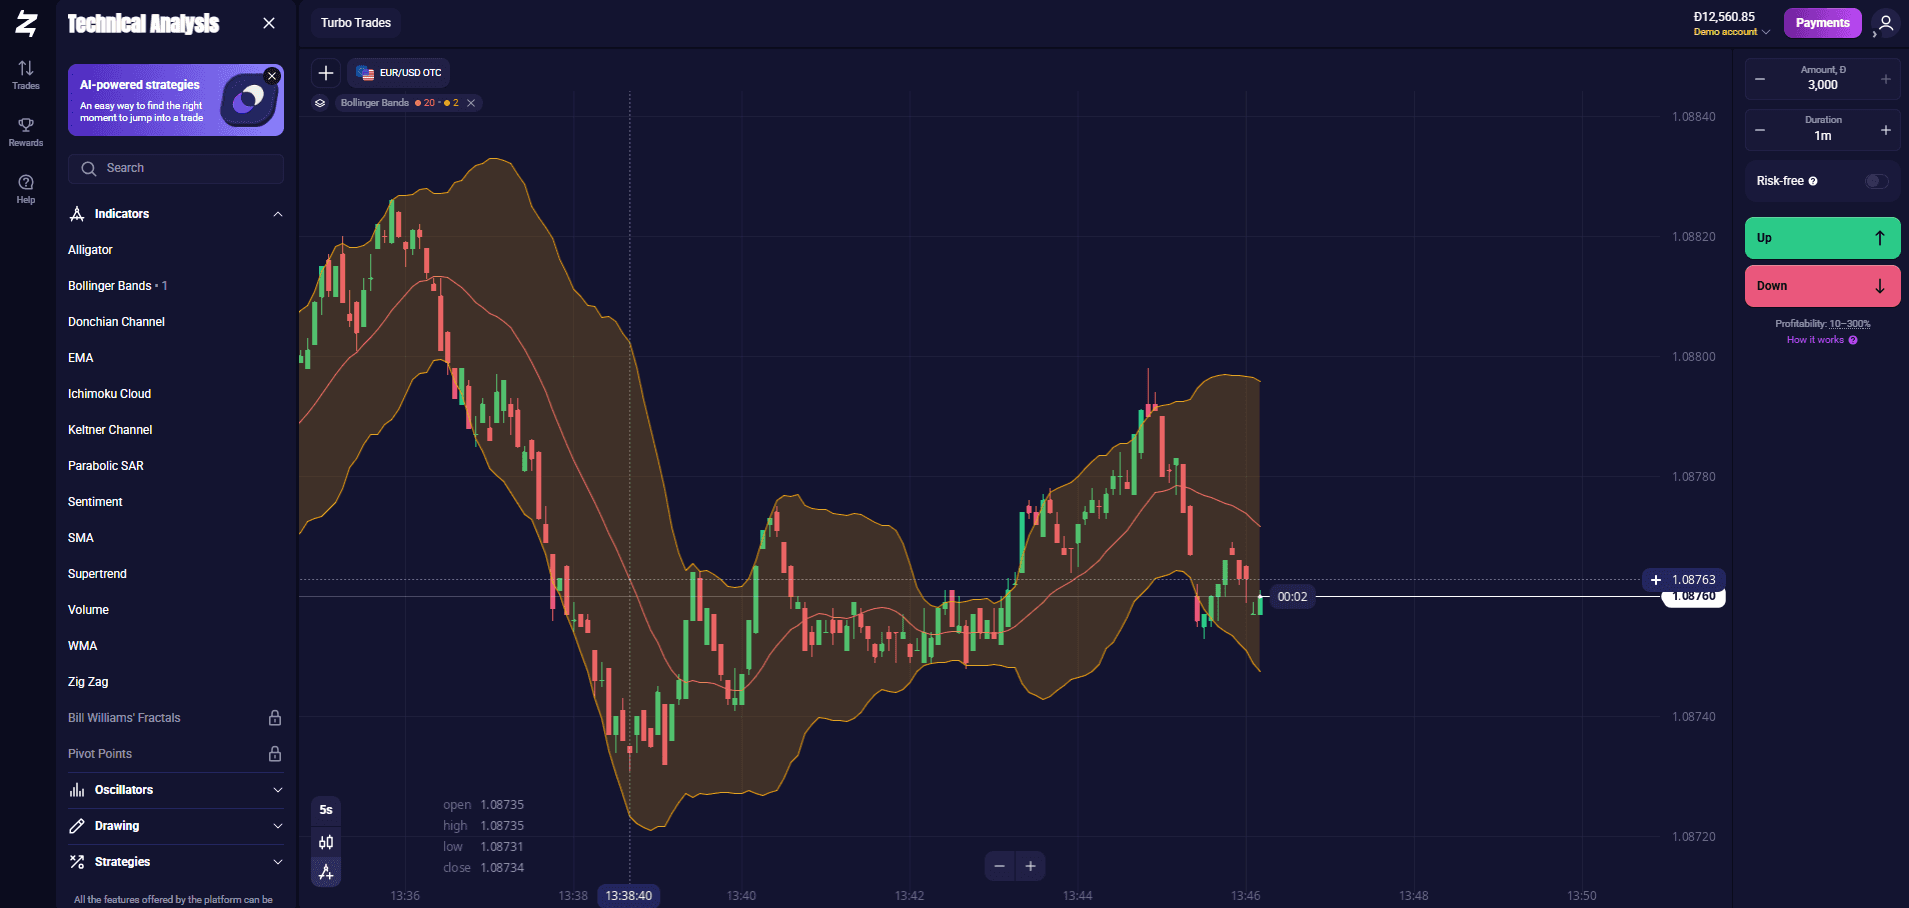This screenshot has height=908, width=1909.
Task: Click the green Up trade button
Action: point(1822,238)
